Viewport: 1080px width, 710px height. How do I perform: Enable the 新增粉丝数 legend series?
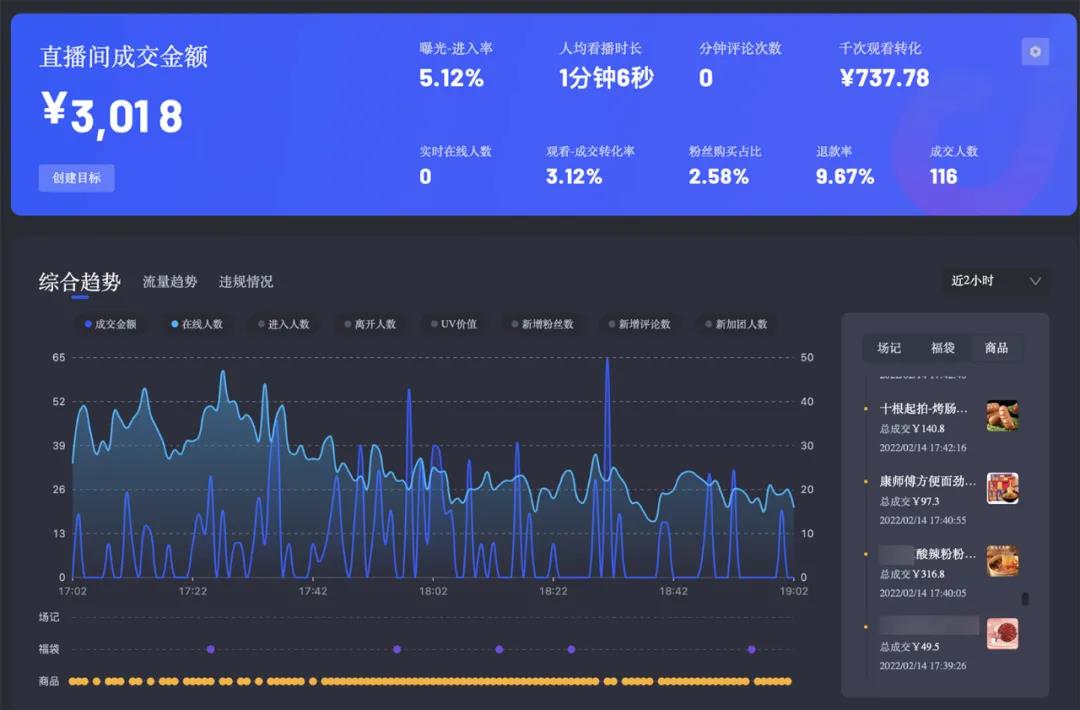(542, 324)
